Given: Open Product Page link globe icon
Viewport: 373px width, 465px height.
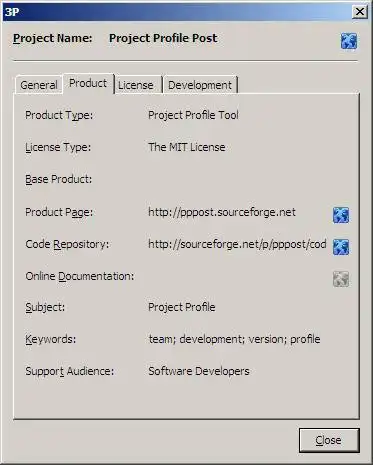Looking at the screenshot, I should (341, 215).
